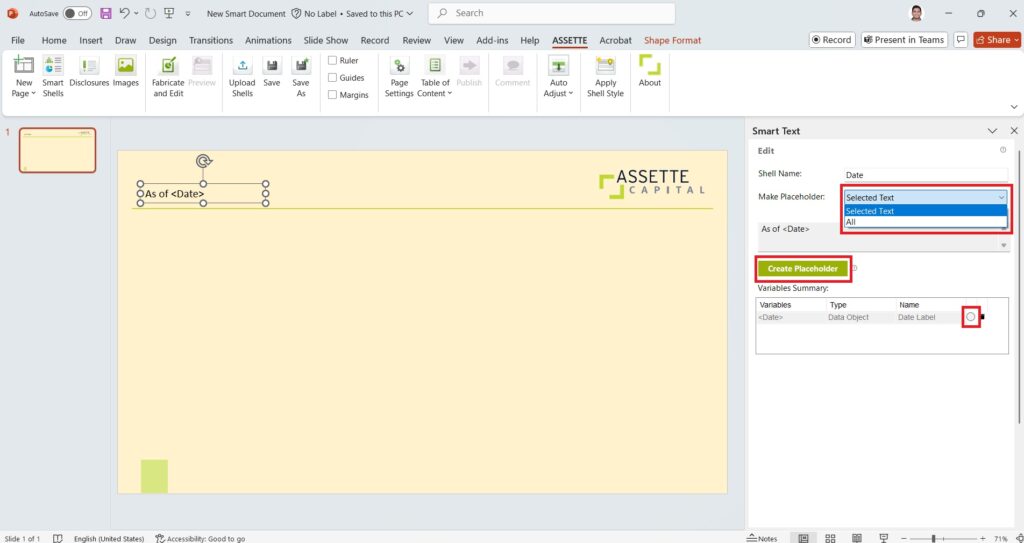Enable the Margins checkbox
Screen dimensions: 1024x543
[332, 94]
